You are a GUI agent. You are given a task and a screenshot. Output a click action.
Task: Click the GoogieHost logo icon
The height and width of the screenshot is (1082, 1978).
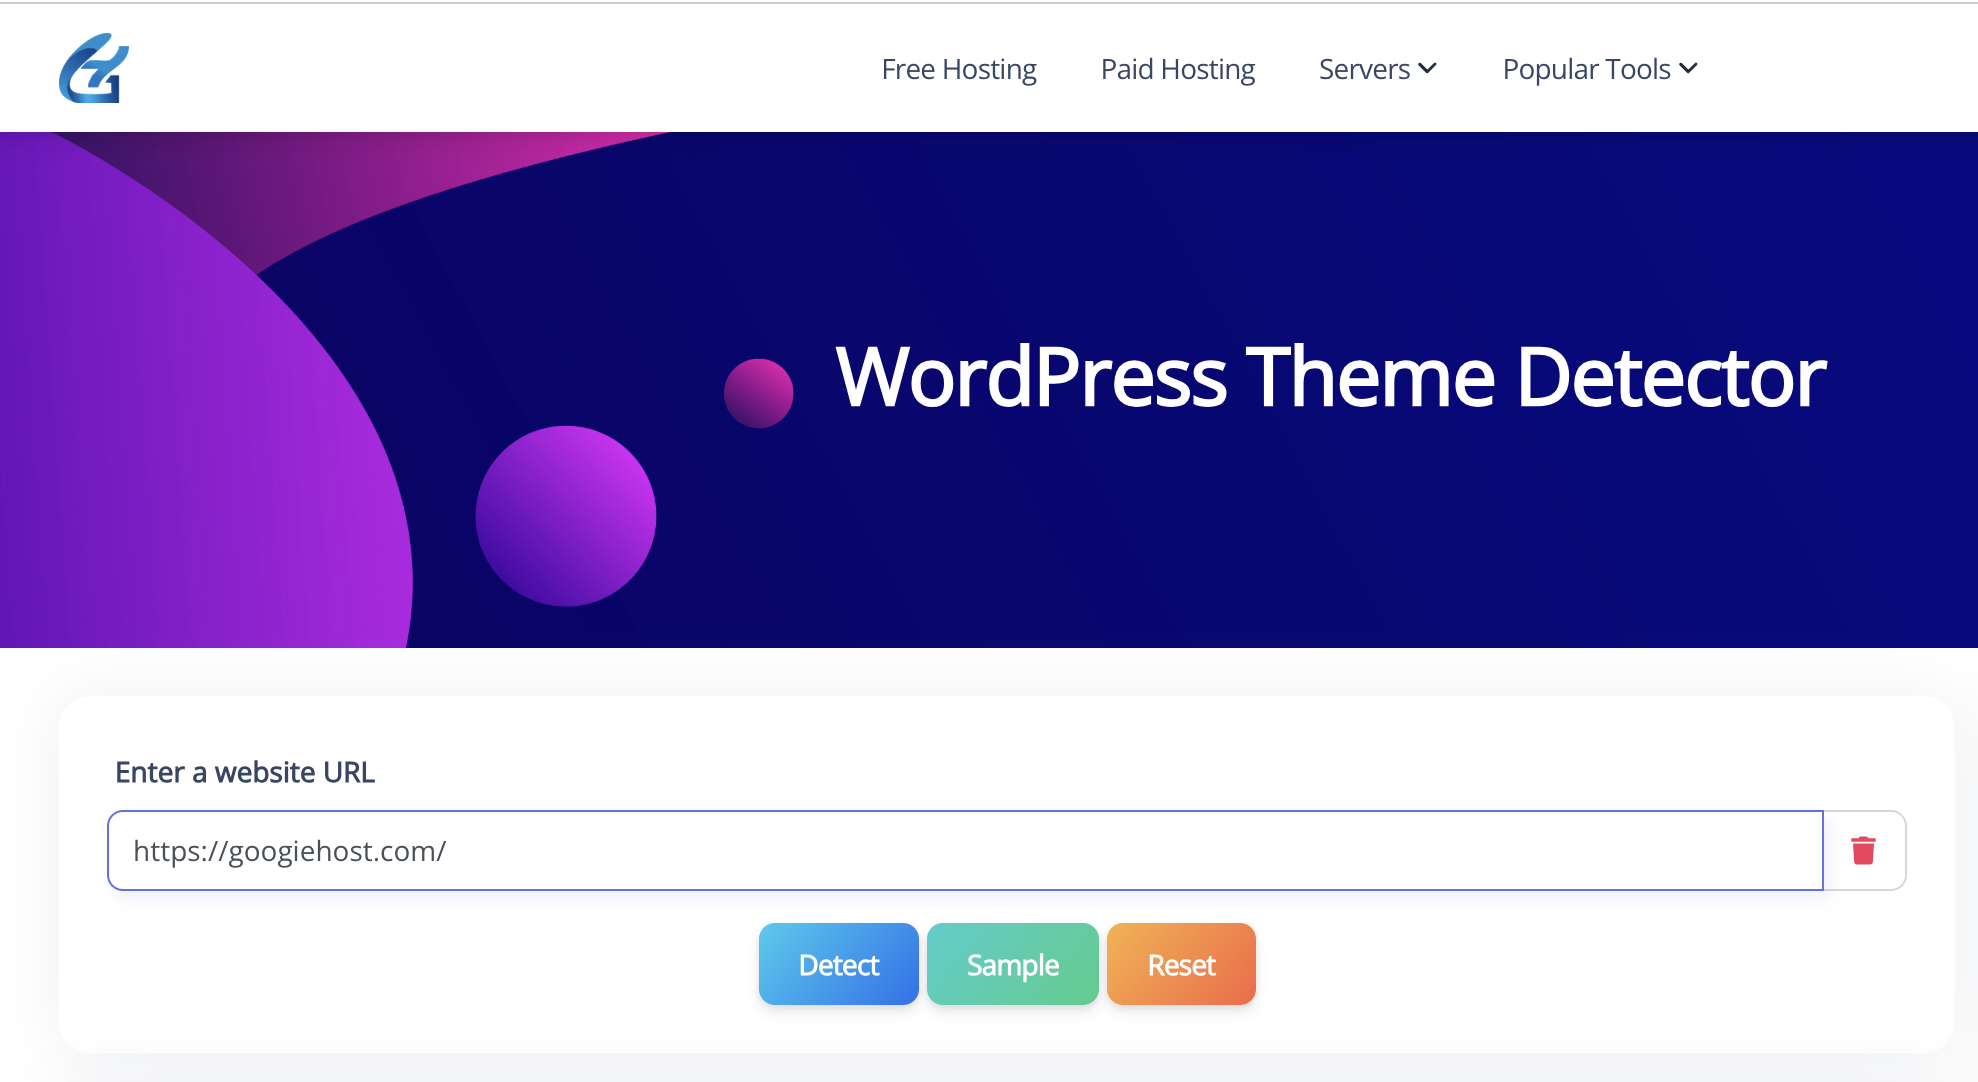(x=94, y=68)
